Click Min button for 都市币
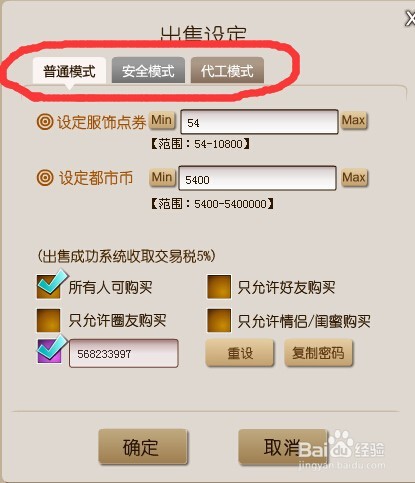This screenshot has height=483, width=415. 162,177
